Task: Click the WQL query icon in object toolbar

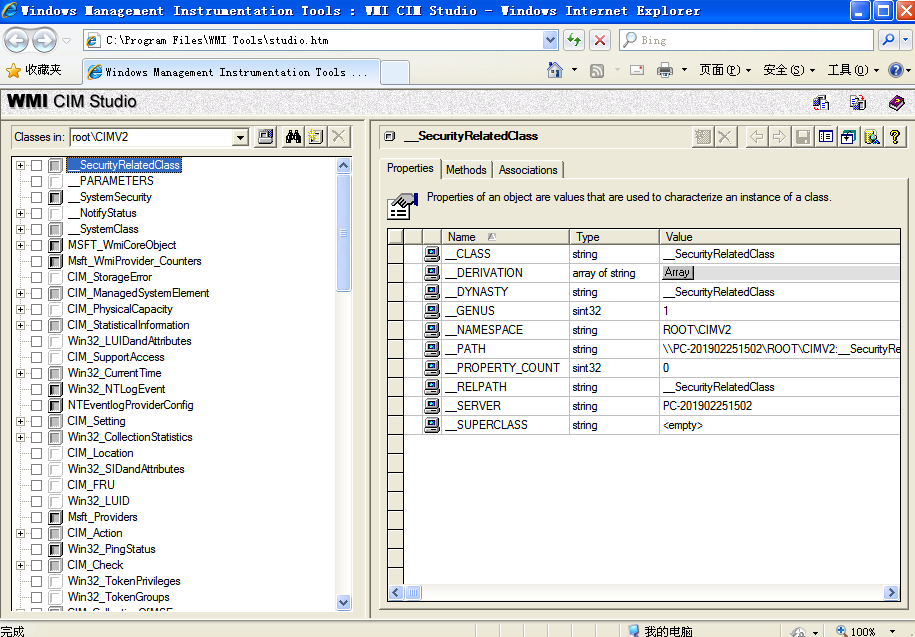Action: pos(872,137)
